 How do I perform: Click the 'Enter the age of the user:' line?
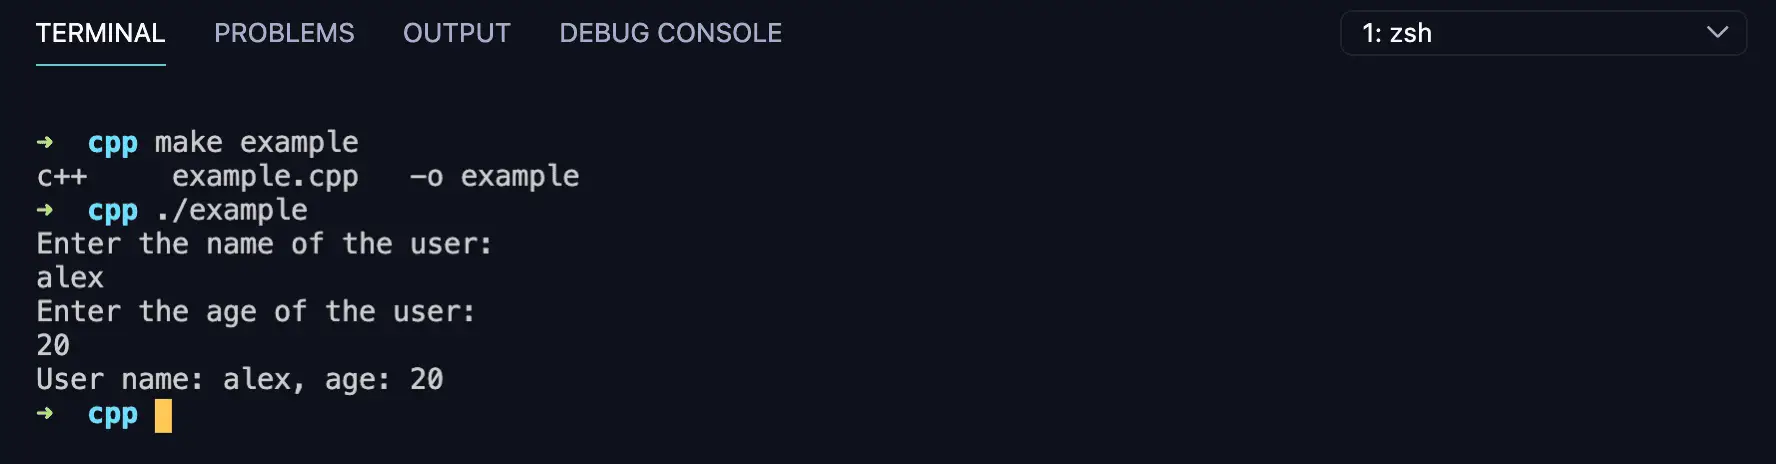coord(256,312)
